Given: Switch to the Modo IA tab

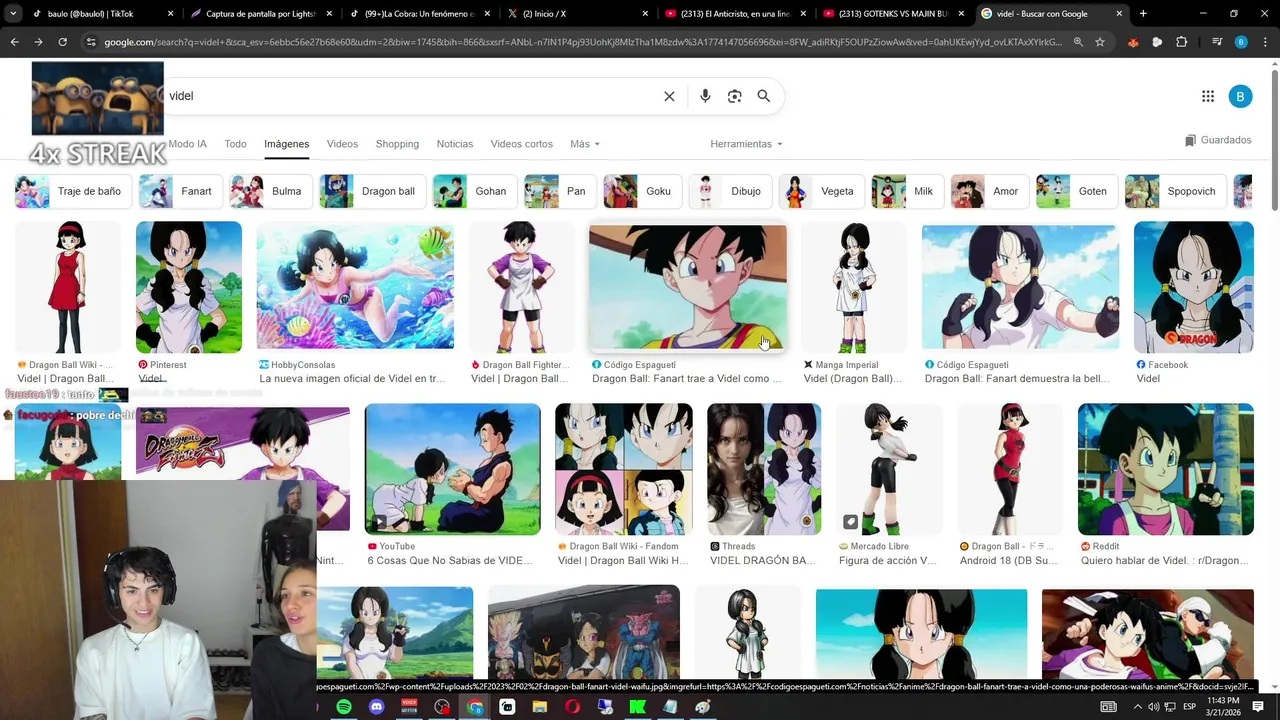Looking at the screenshot, I should [x=188, y=144].
